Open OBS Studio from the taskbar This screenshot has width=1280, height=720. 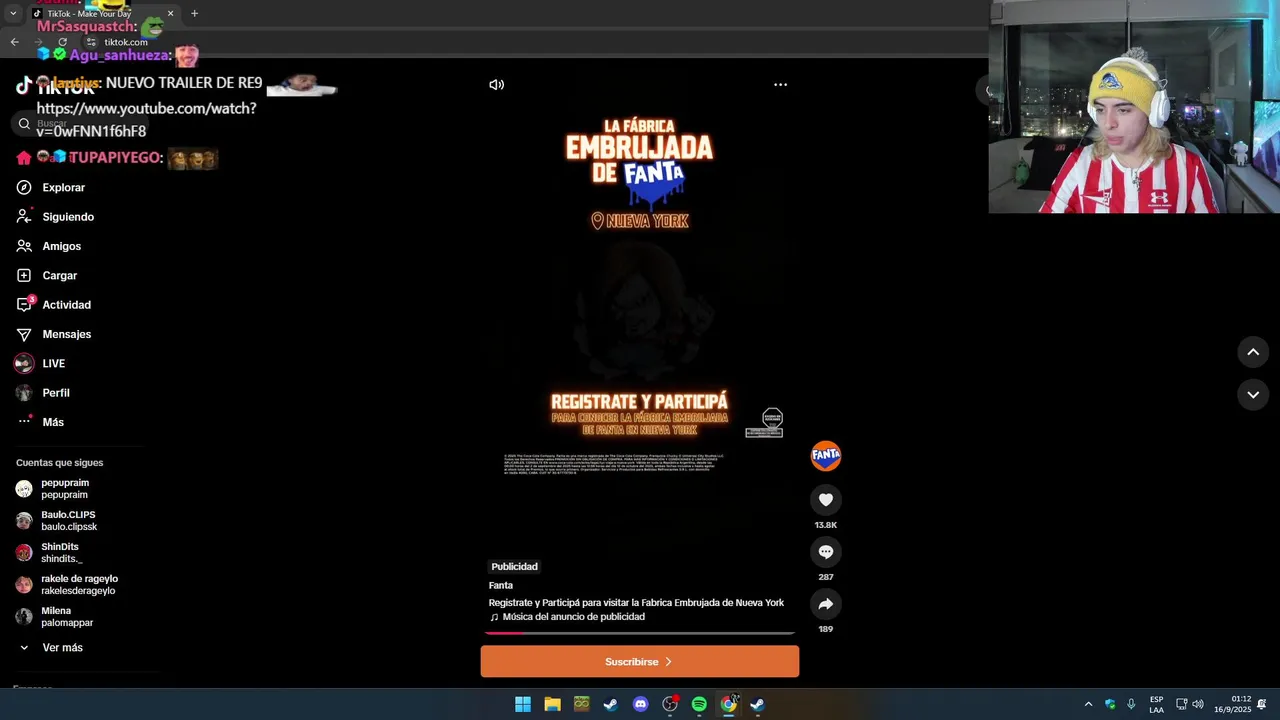point(670,704)
